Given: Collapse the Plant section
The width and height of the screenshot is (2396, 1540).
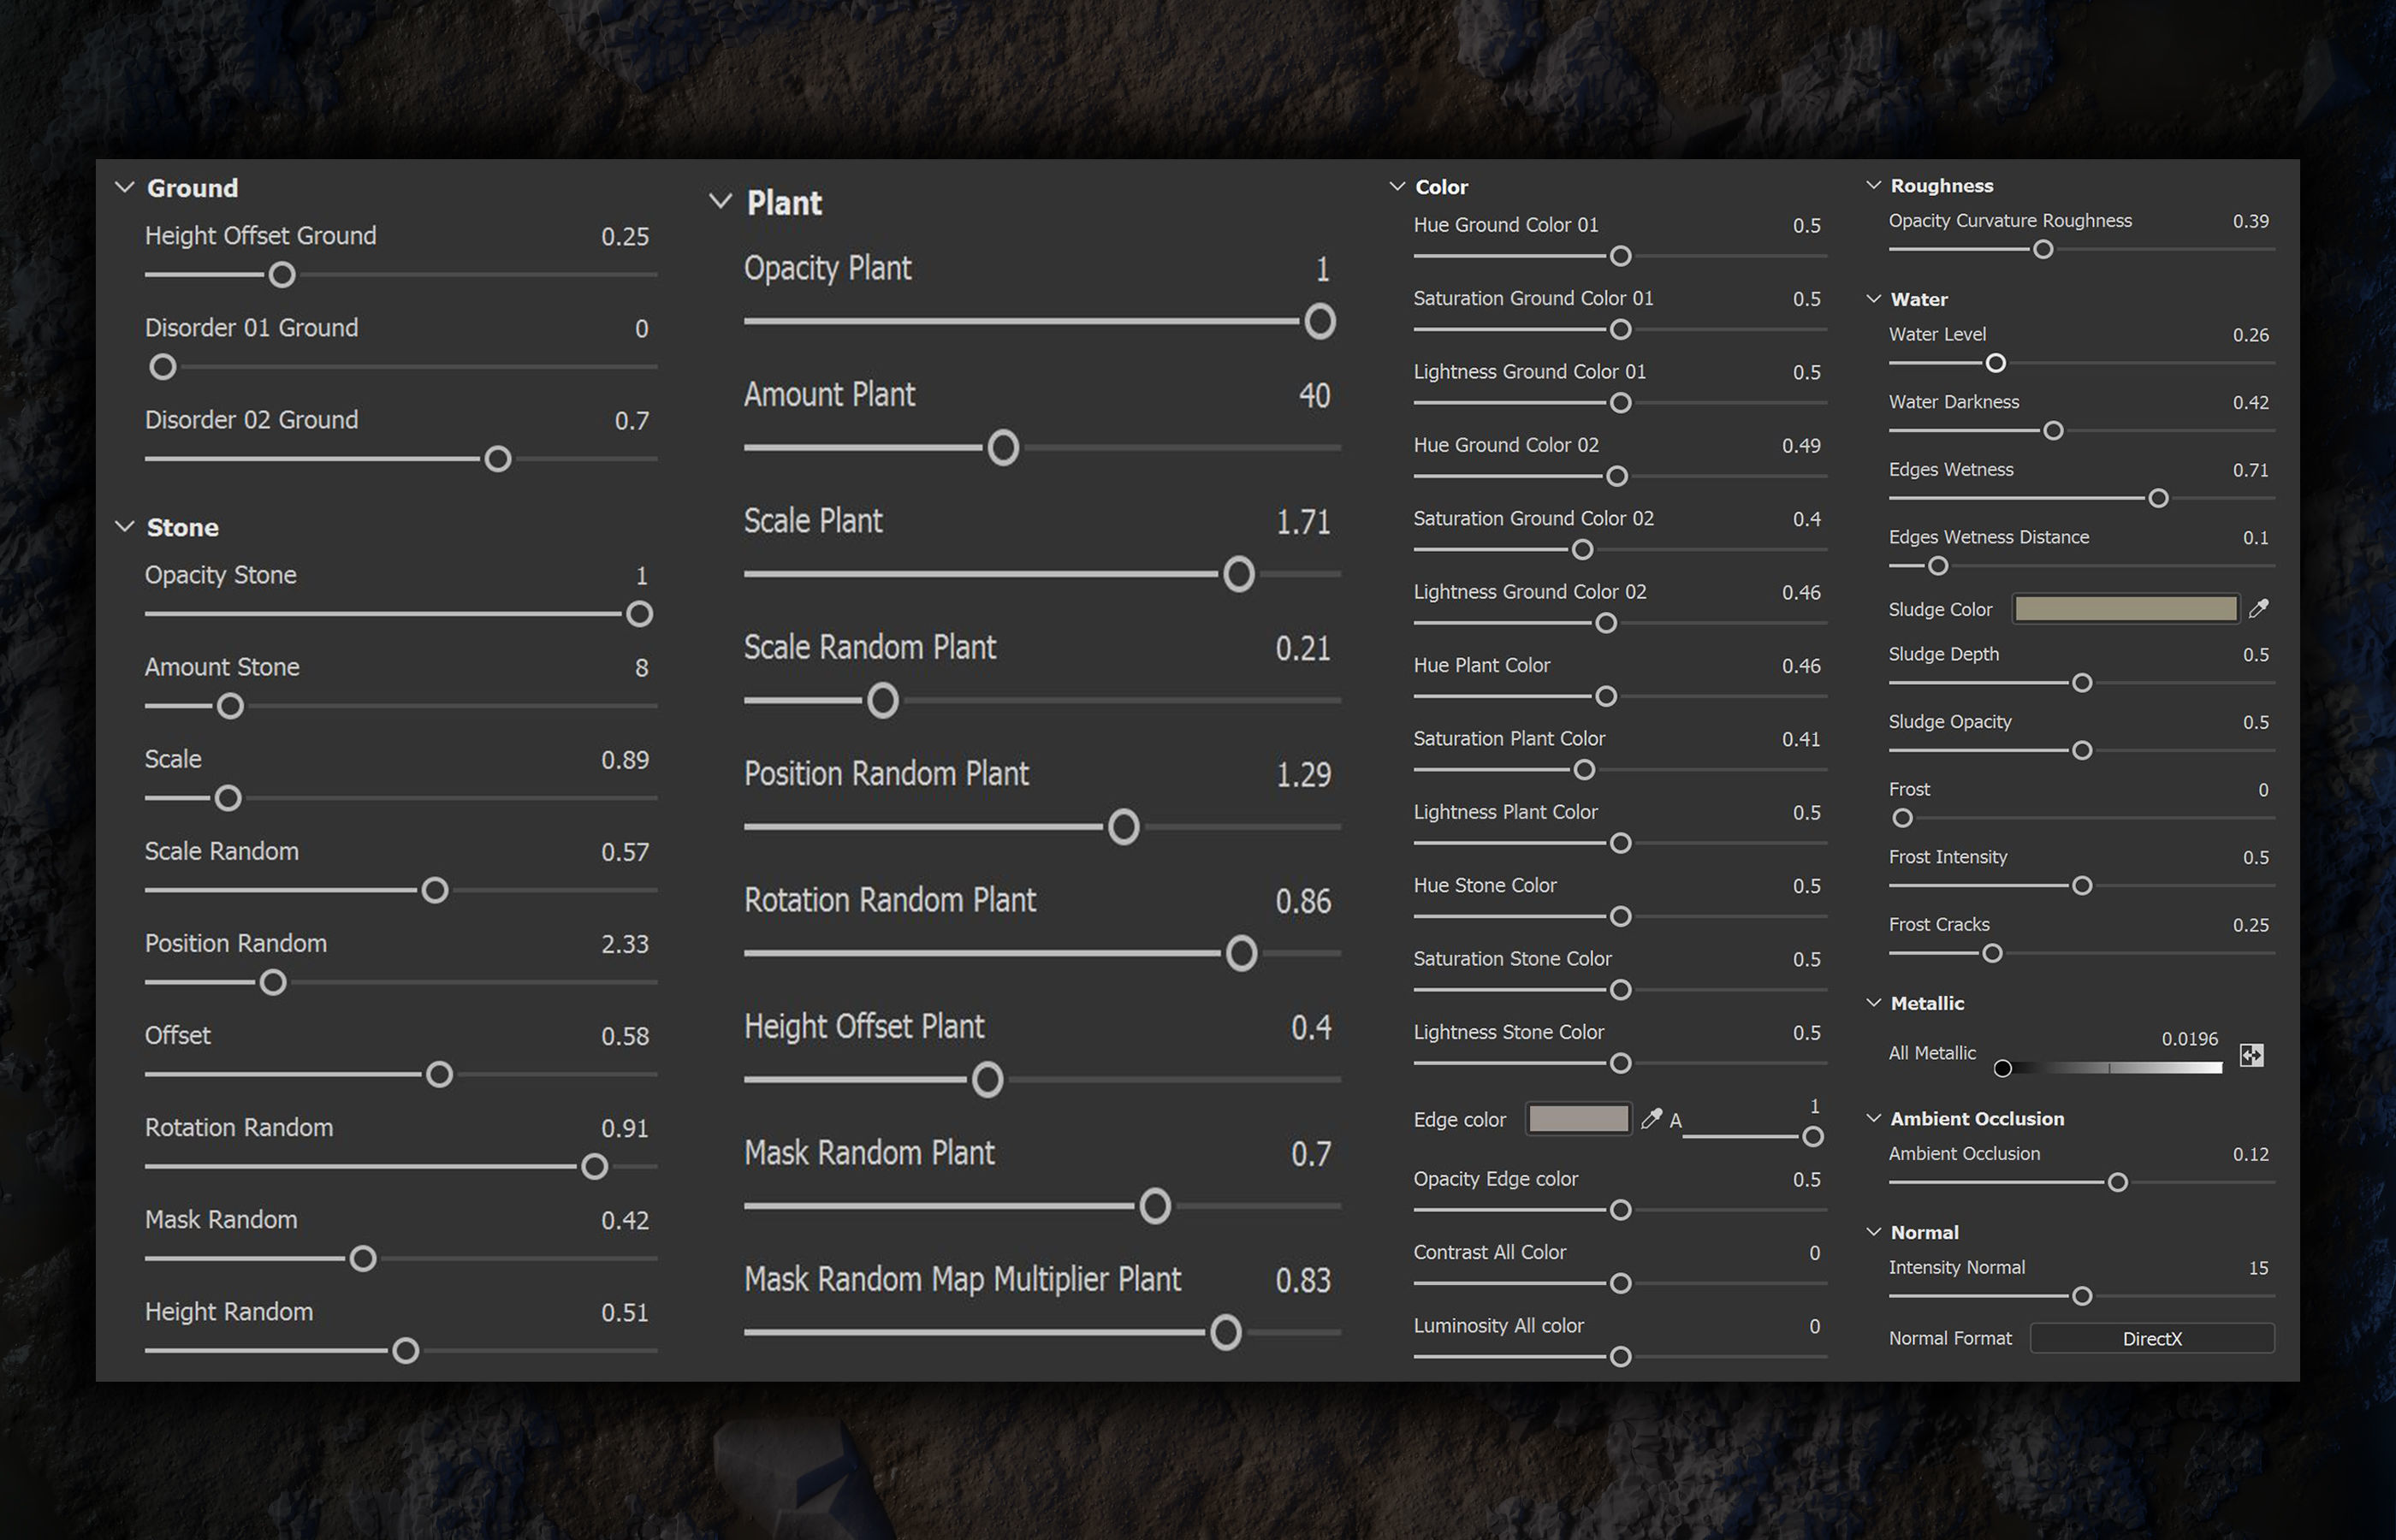Looking at the screenshot, I should point(720,201).
